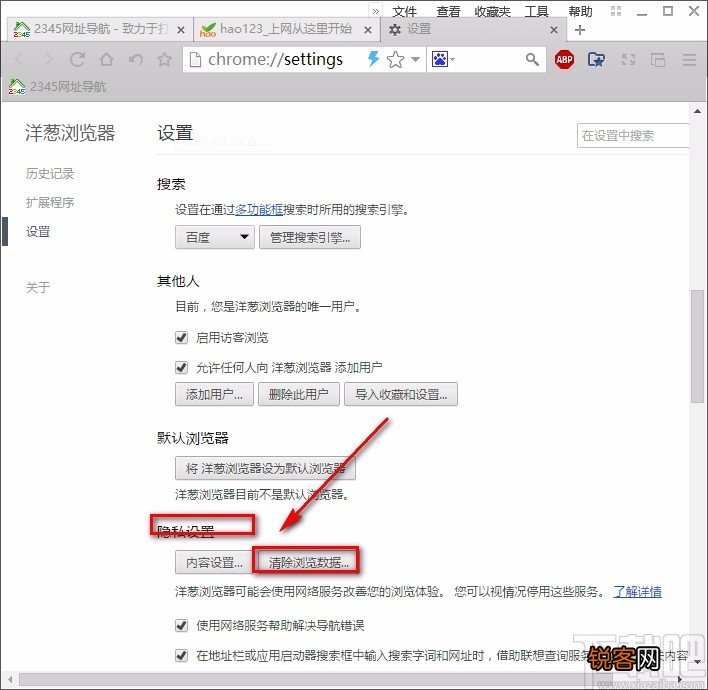Click the star favorites icon in toolbar
The width and height of the screenshot is (708, 690).
(x=164, y=59)
